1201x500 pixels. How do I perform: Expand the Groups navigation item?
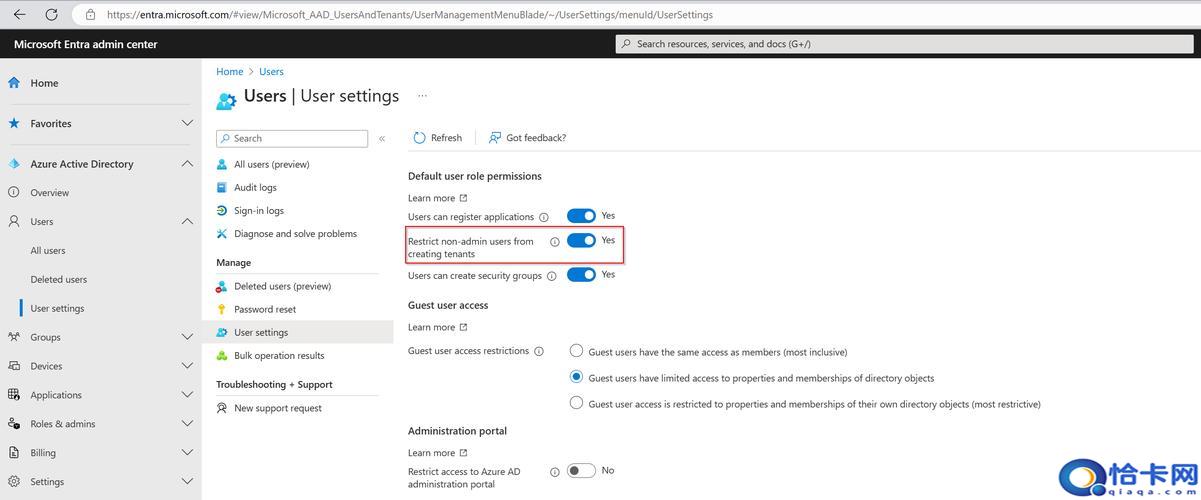click(x=187, y=337)
